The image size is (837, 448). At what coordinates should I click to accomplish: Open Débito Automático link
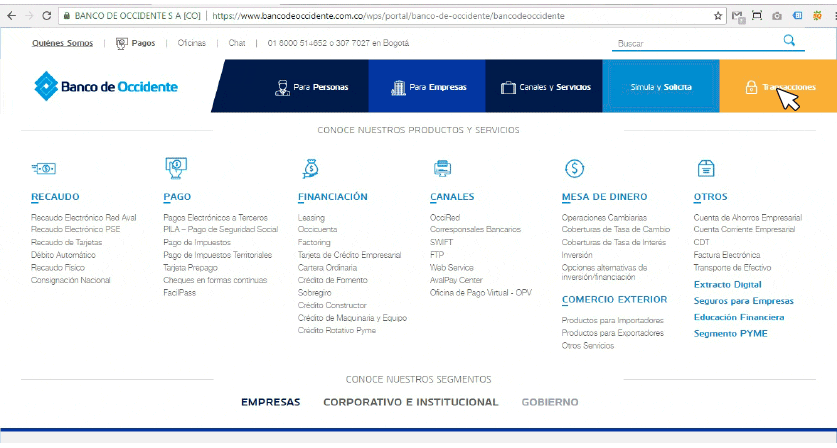point(64,255)
